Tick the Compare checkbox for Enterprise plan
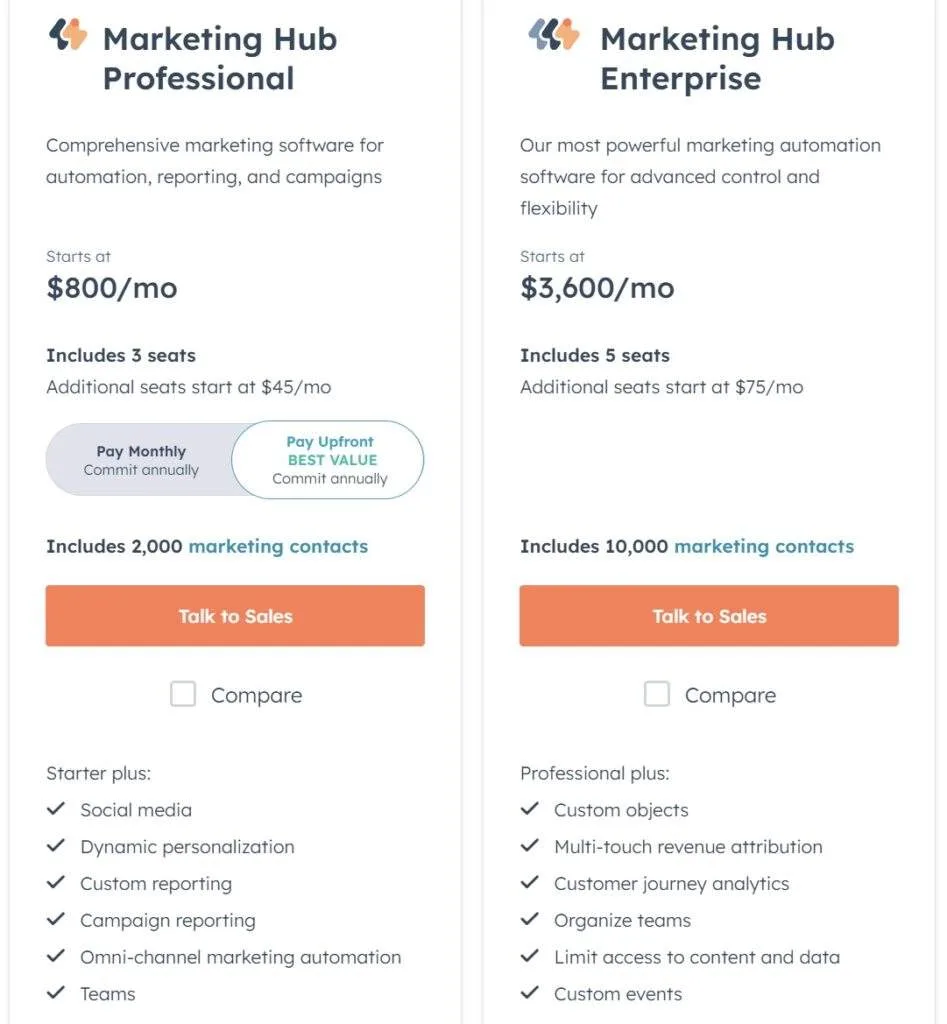Screen dimensions: 947x1024 tap(657, 694)
